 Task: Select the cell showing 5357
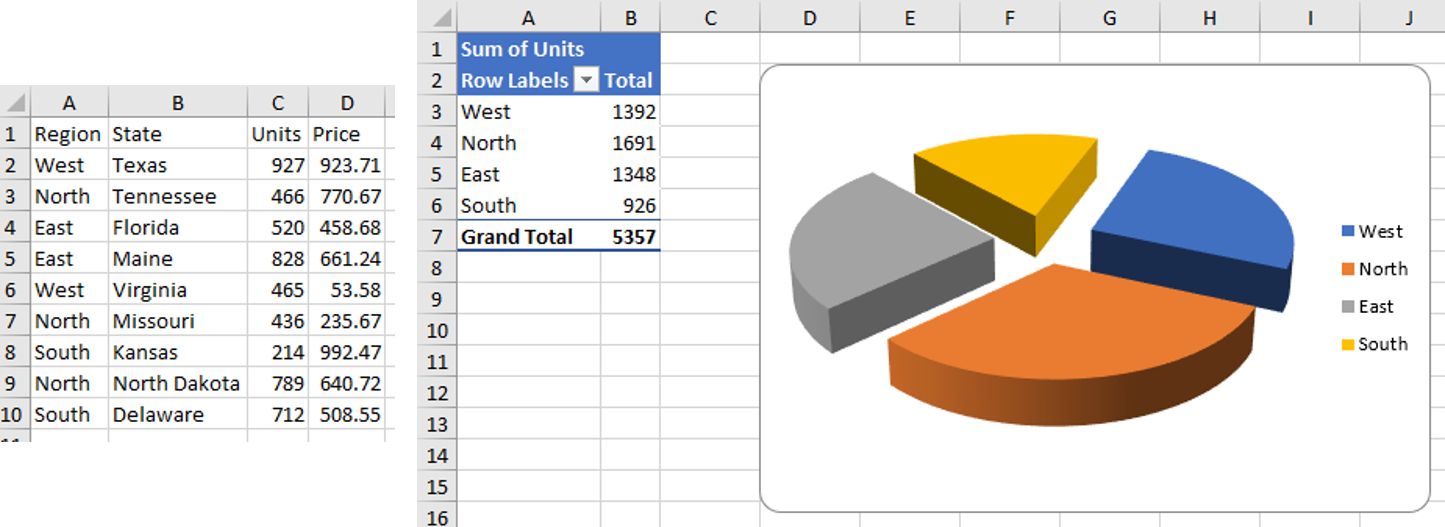pyautogui.click(x=632, y=237)
